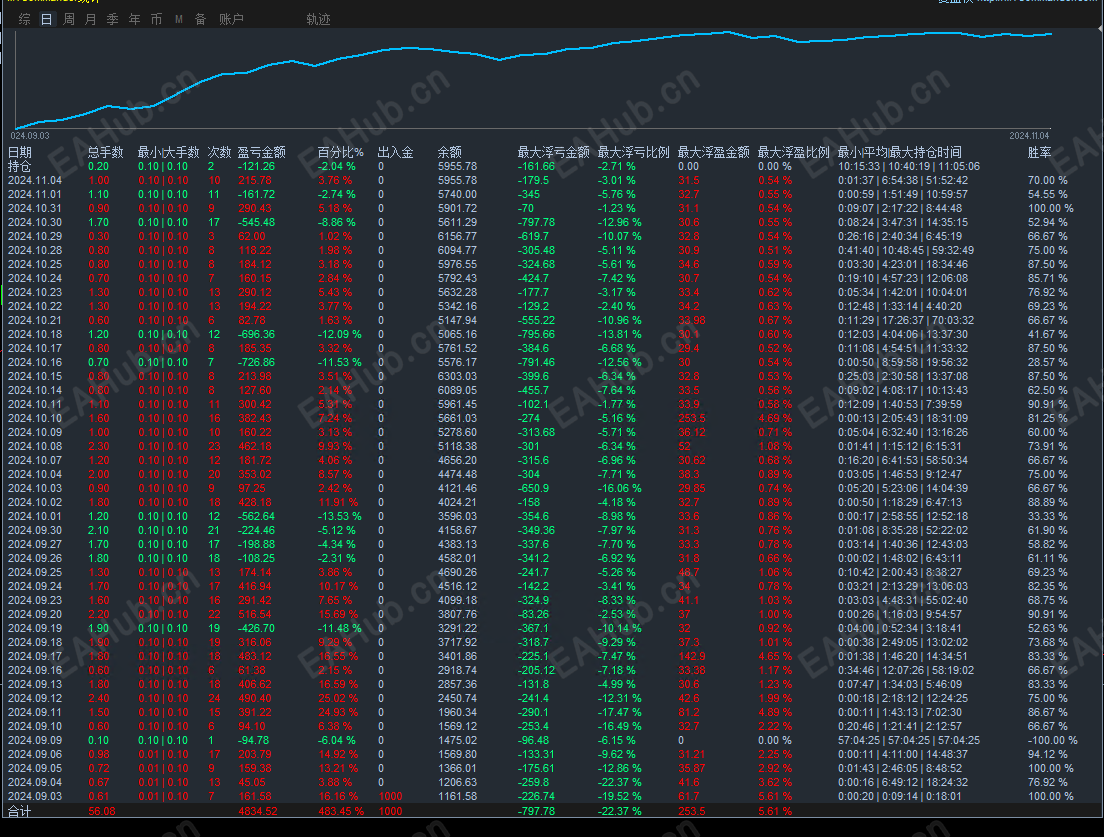Select the 2024.10.10 date row
This screenshot has width=1104, height=837.
click(x=34, y=418)
